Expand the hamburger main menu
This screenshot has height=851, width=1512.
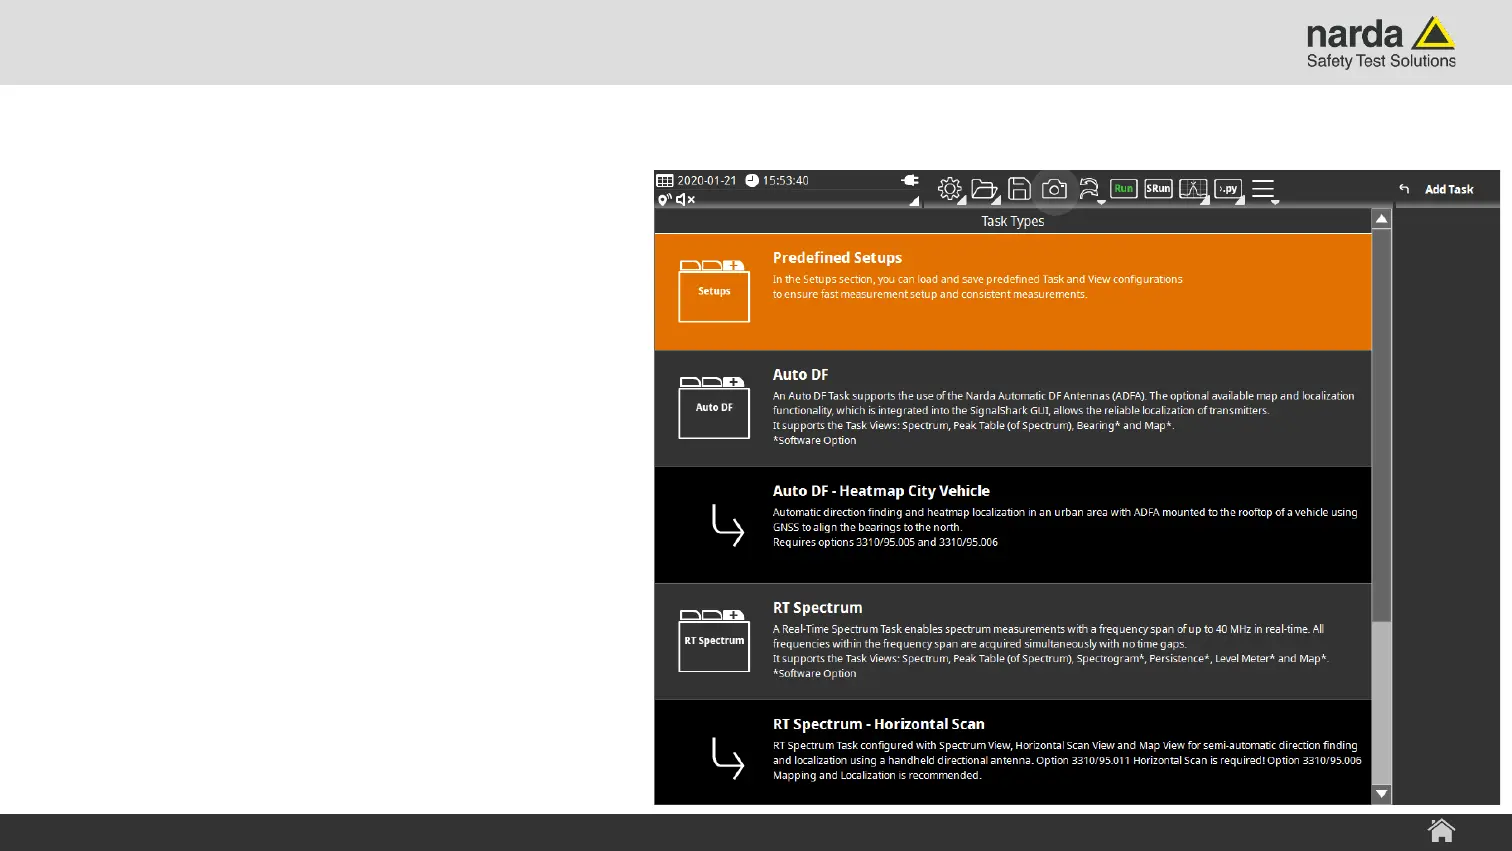1263,189
